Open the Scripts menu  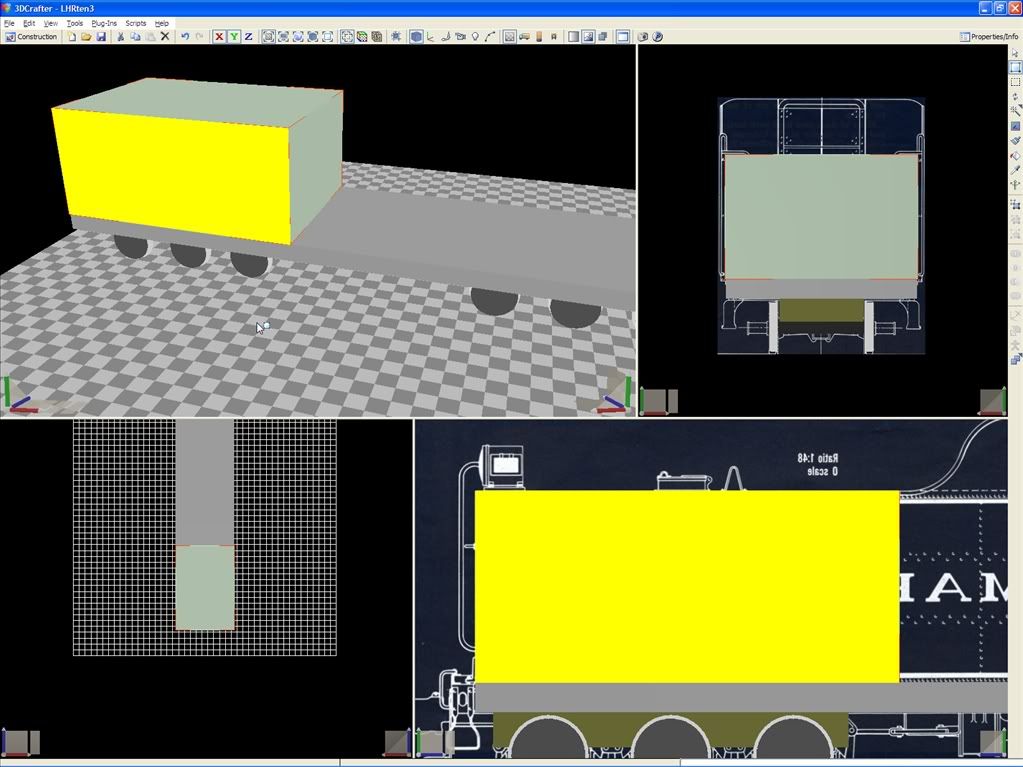coord(136,23)
